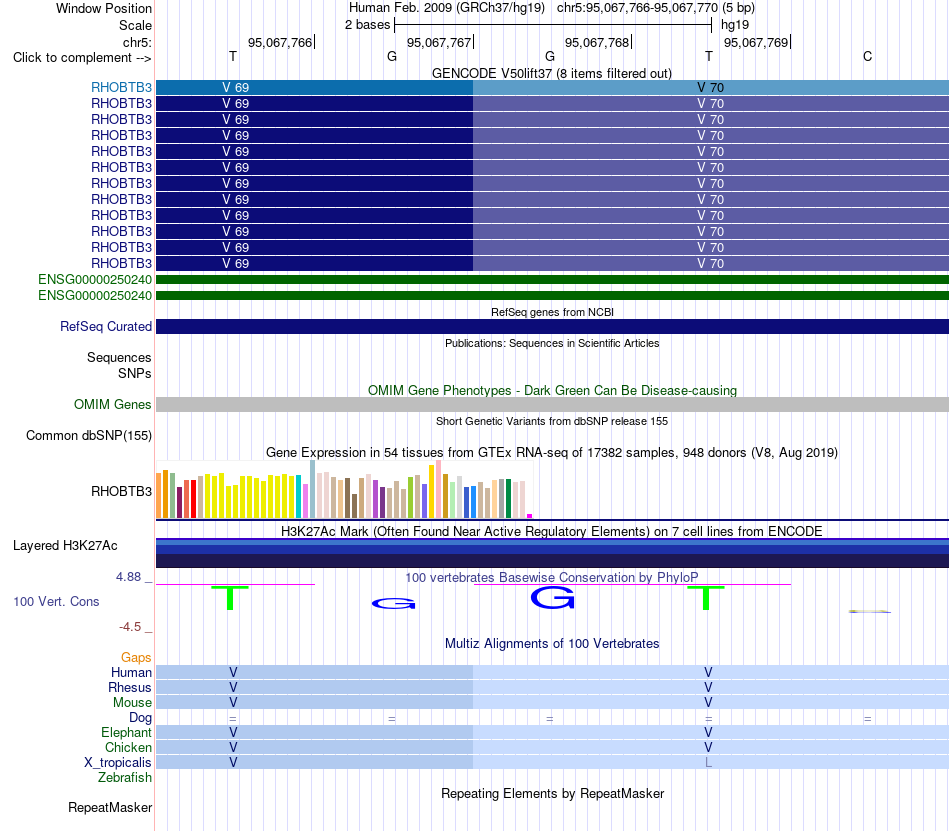Select the Rhesus alignment row label

pyautogui.click(x=130, y=687)
